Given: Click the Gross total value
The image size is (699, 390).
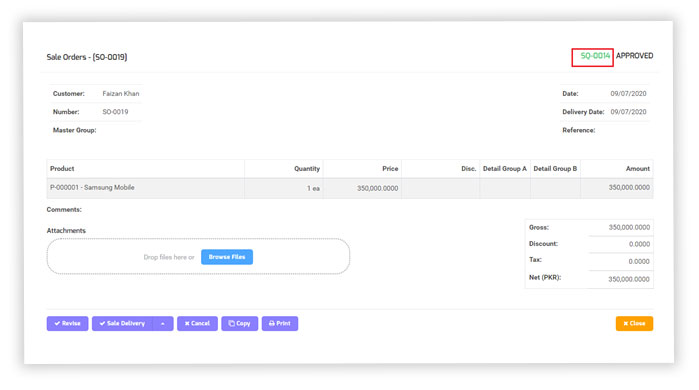Looking at the screenshot, I should 629,227.
